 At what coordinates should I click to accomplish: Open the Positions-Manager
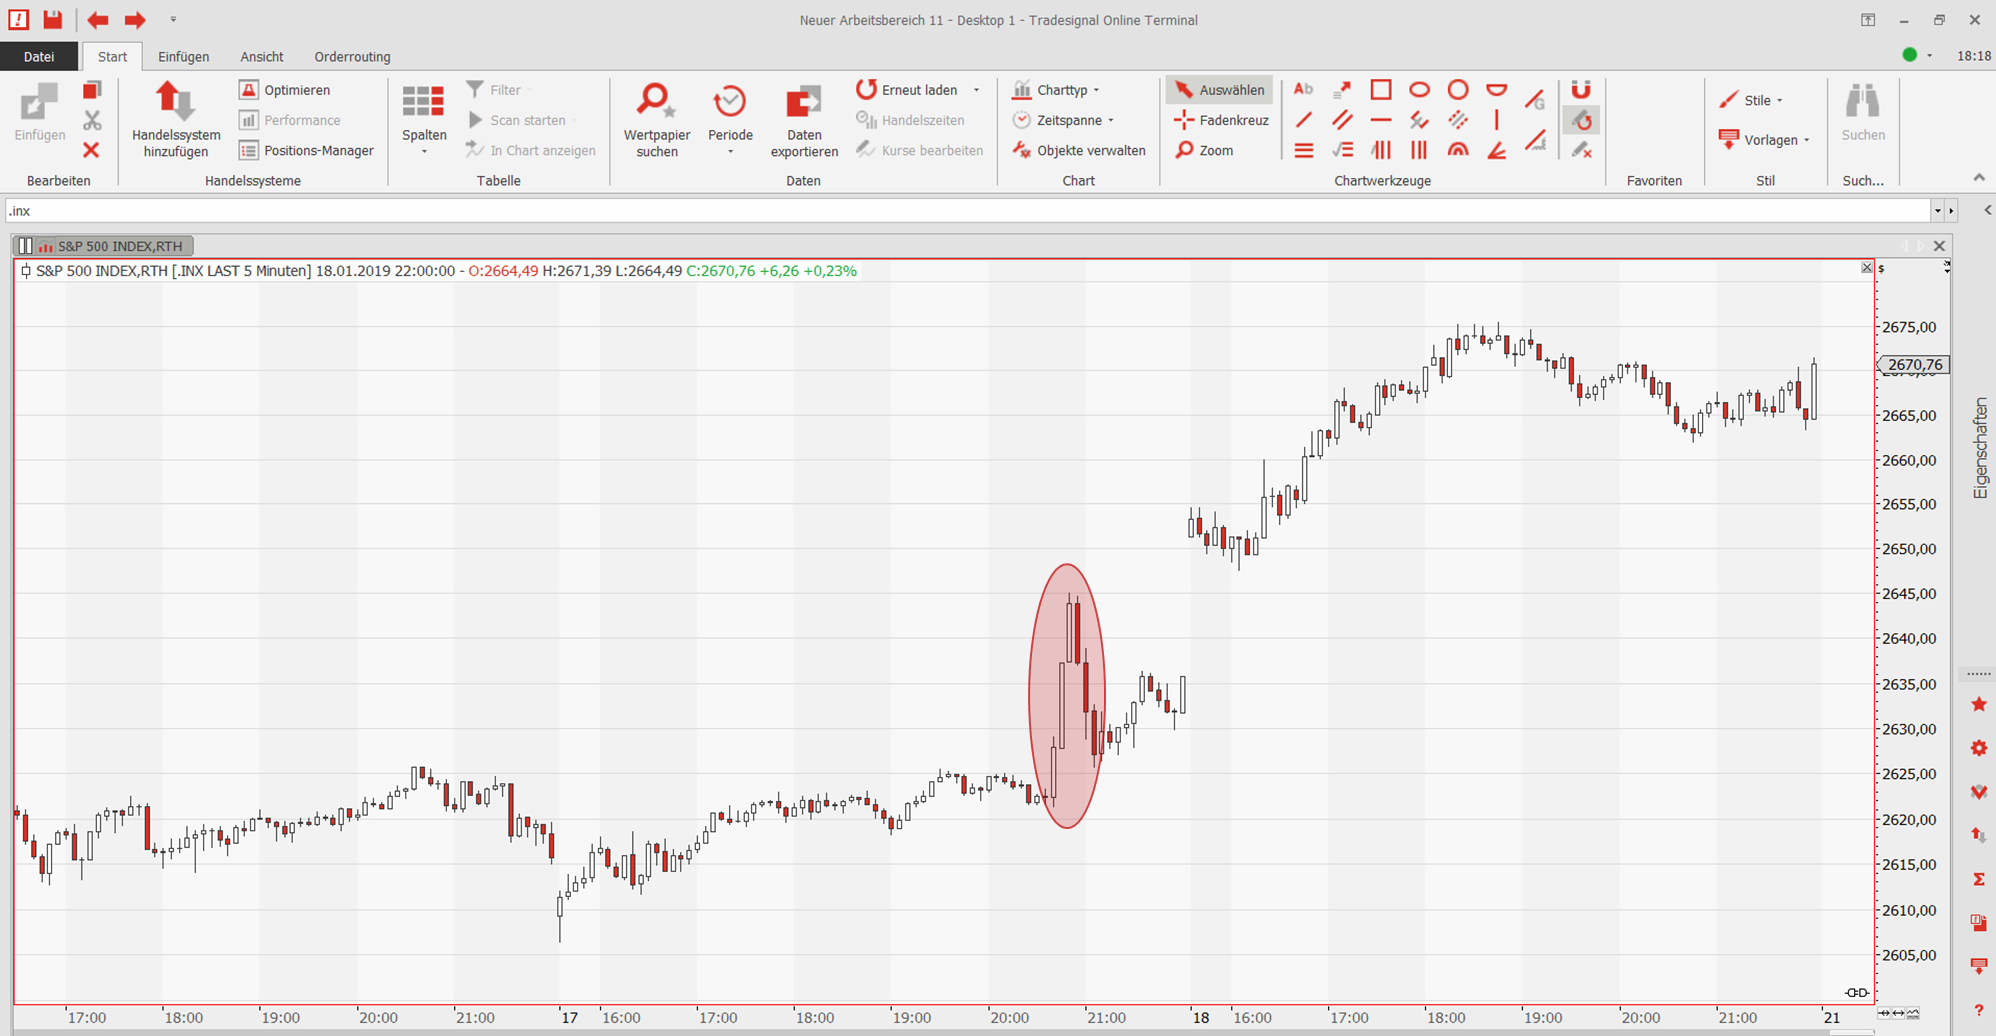pyautogui.click(x=307, y=150)
